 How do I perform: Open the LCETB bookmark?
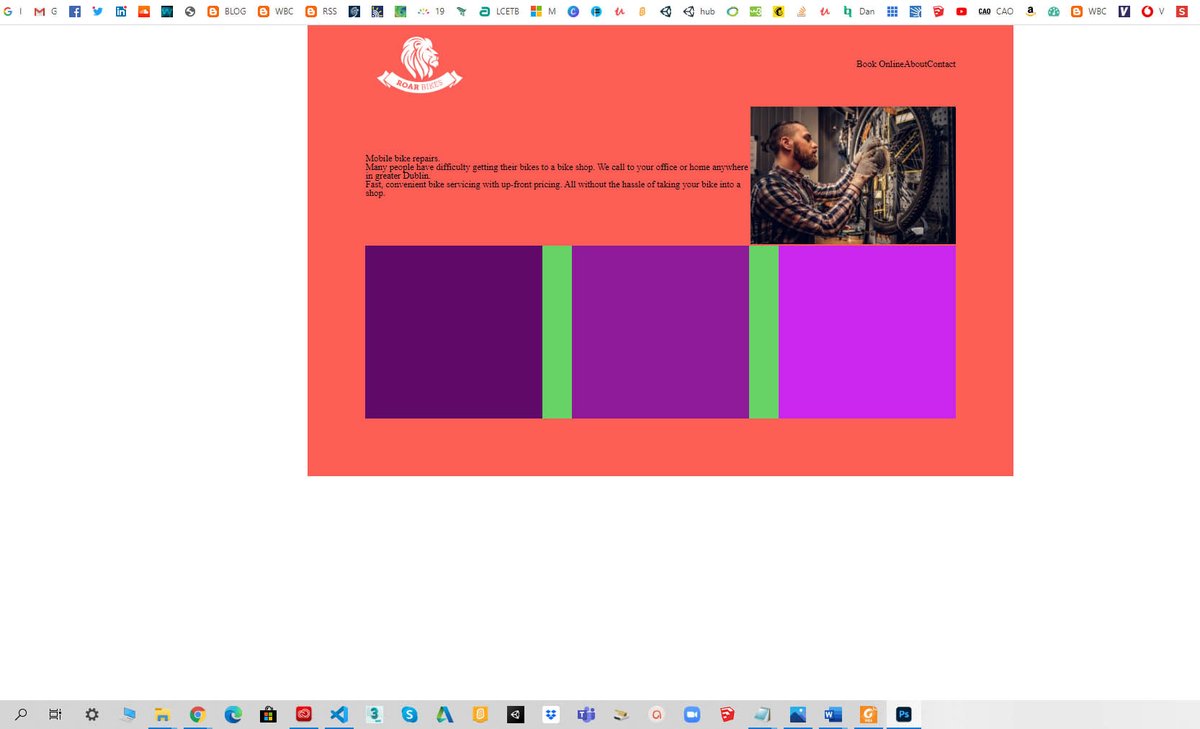pyautogui.click(x=499, y=11)
